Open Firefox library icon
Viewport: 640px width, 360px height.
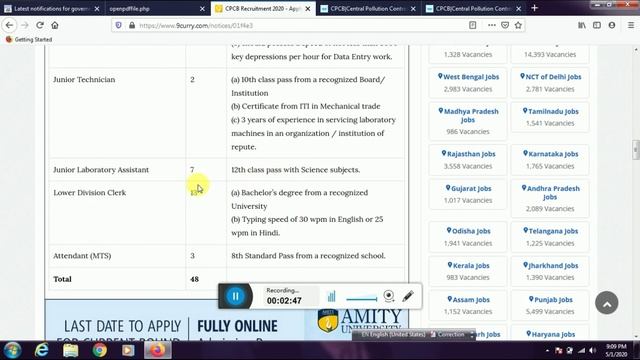pos(582,25)
